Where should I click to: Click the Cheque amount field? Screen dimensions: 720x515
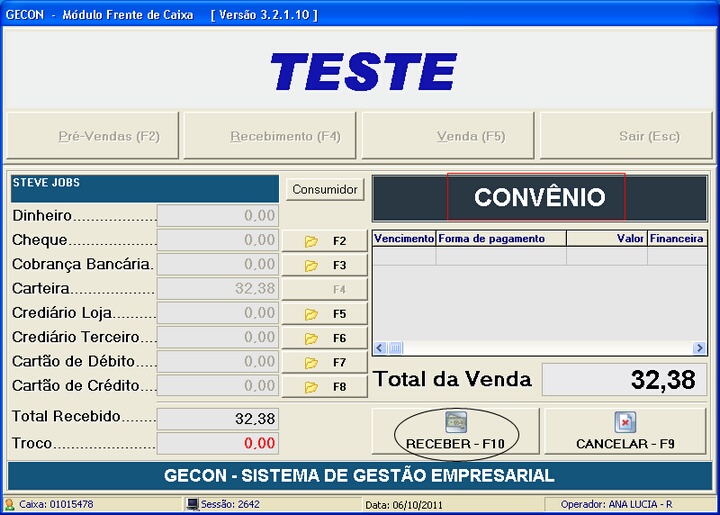pos(218,240)
